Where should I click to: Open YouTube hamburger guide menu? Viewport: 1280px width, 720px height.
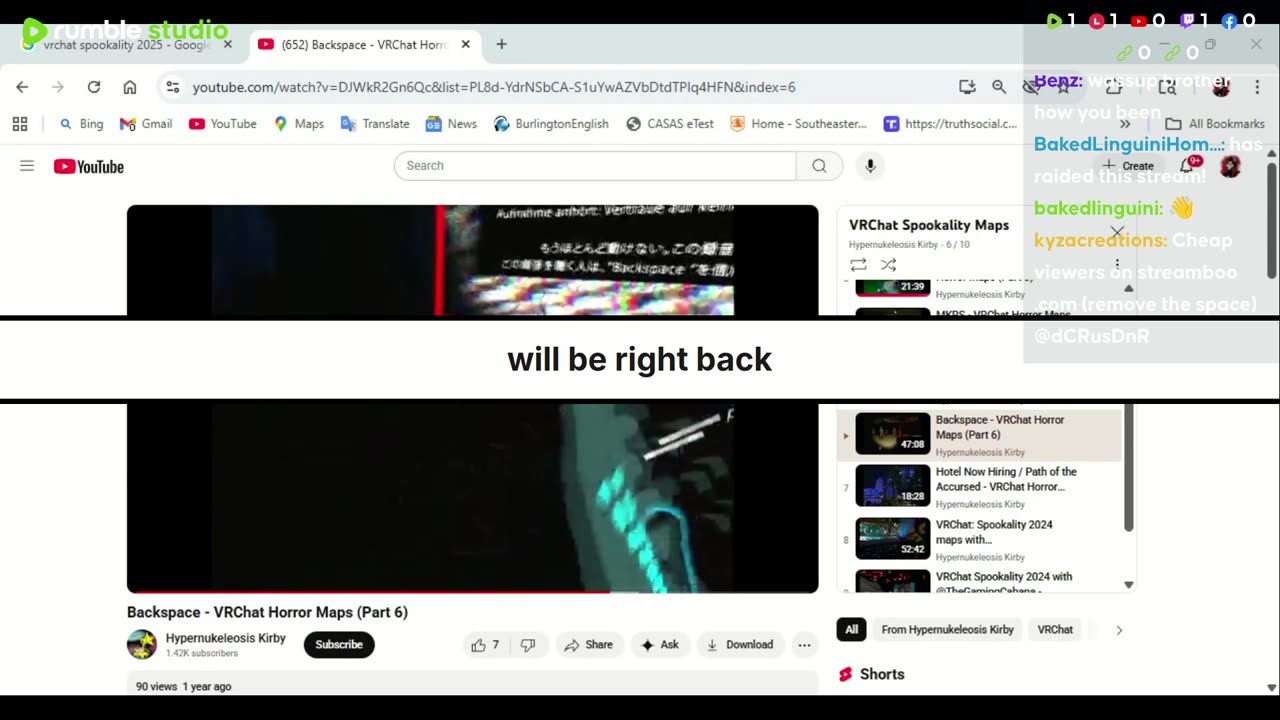tap(27, 166)
